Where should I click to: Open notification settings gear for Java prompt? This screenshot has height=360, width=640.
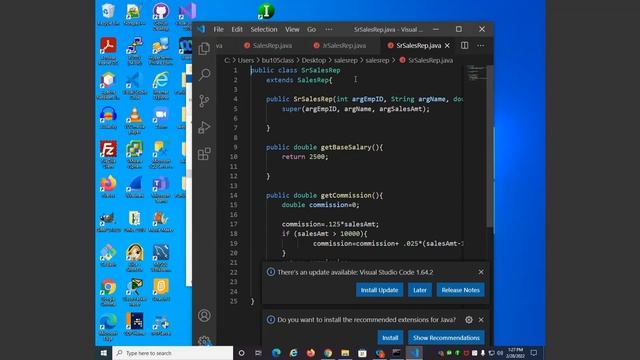coord(469,320)
